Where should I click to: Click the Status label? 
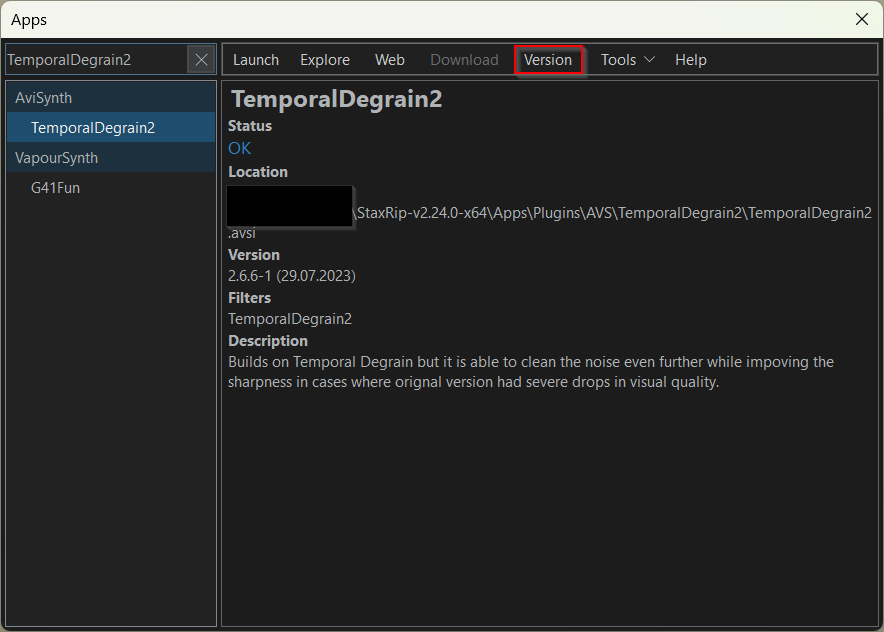pos(250,126)
